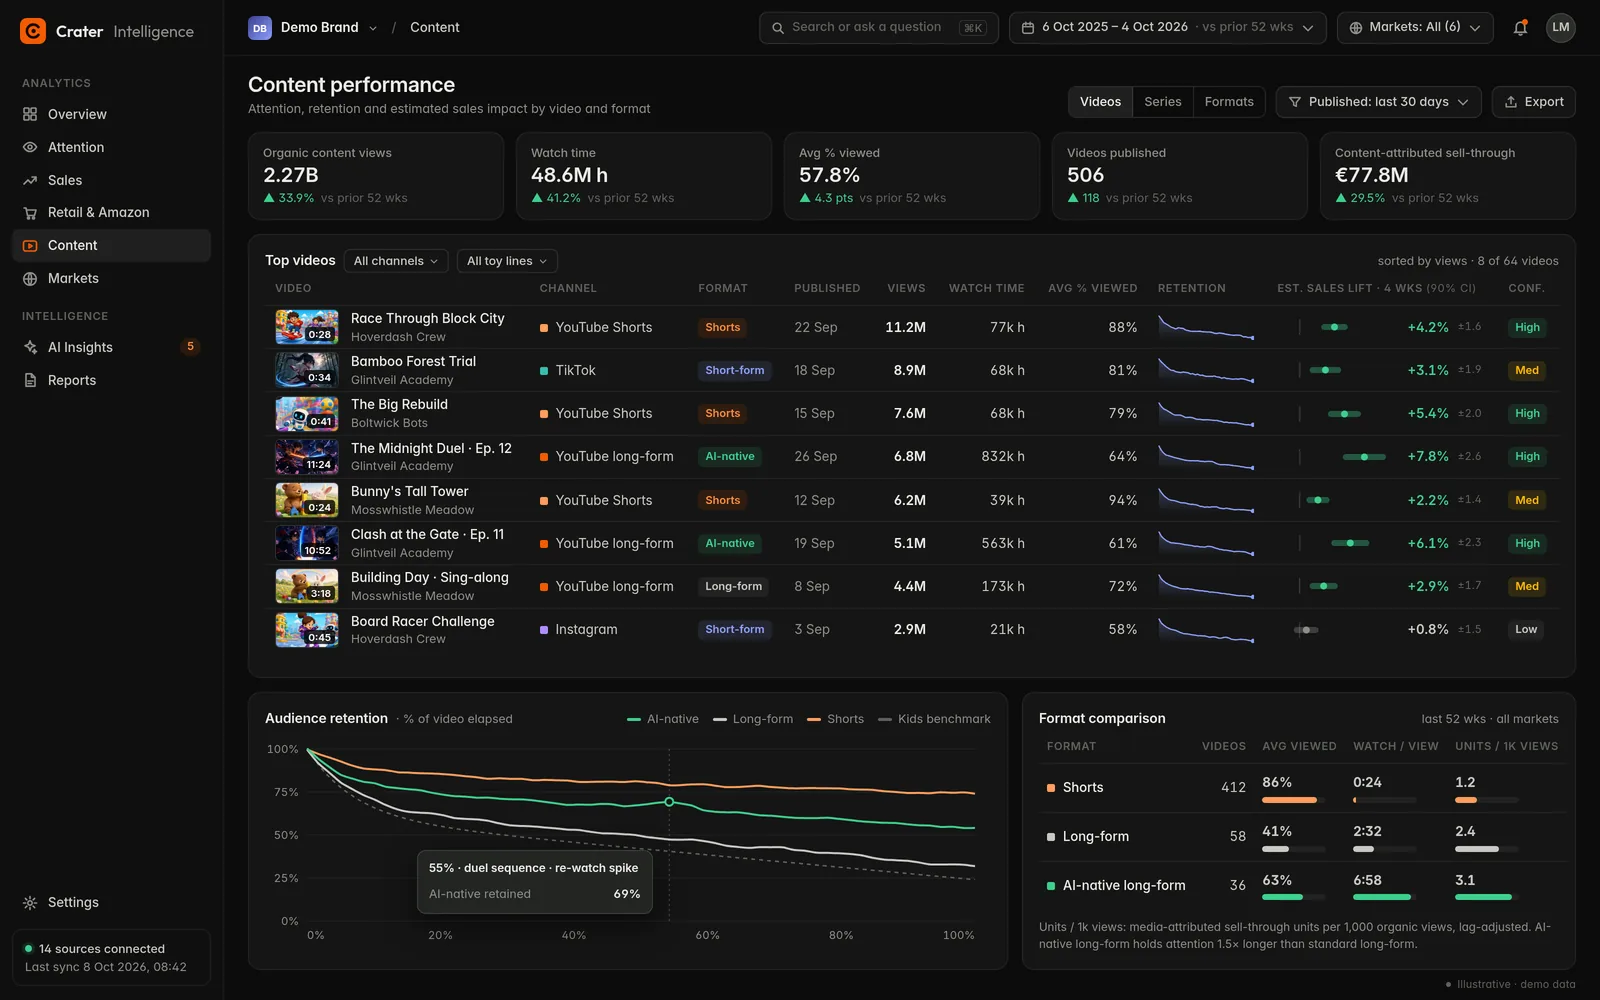
Task: Click the filter funnel icon
Action: click(1295, 102)
